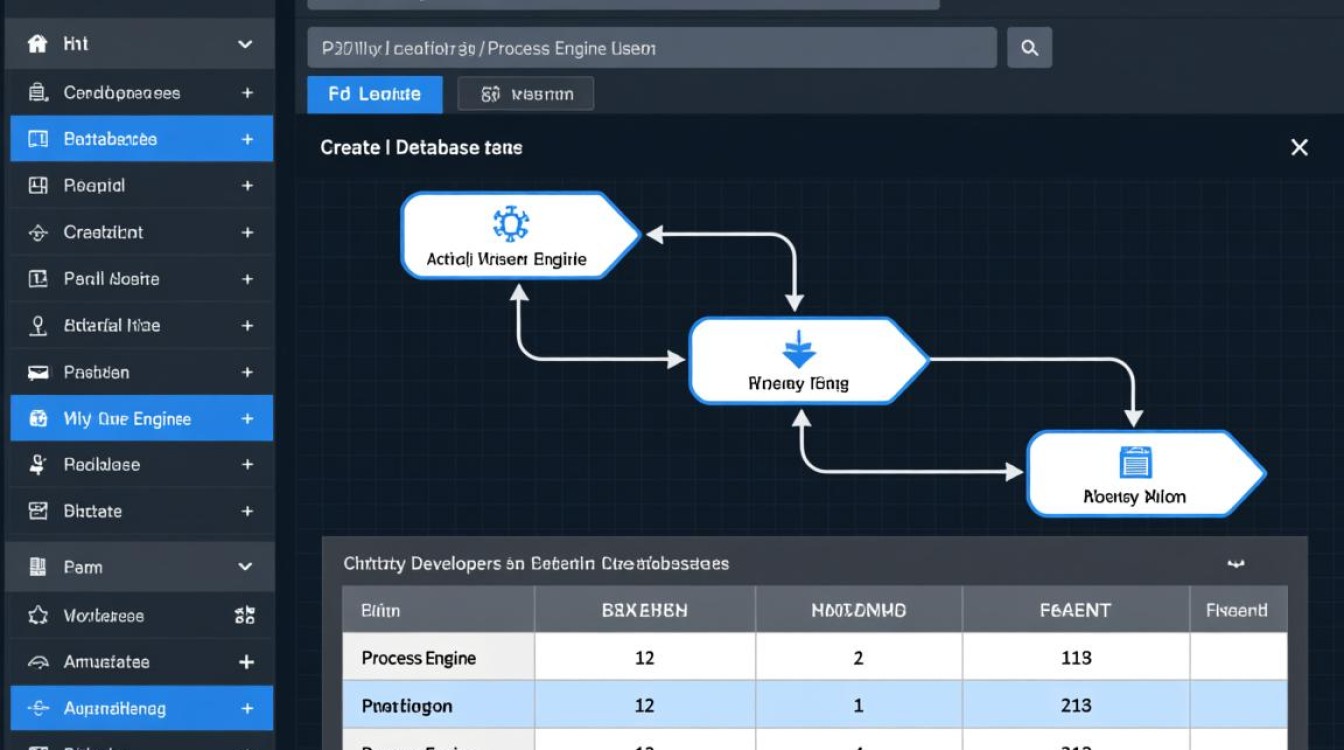Switch to the grey tab beside Fd Leaiate
This screenshot has width=1344, height=750.
[526, 94]
